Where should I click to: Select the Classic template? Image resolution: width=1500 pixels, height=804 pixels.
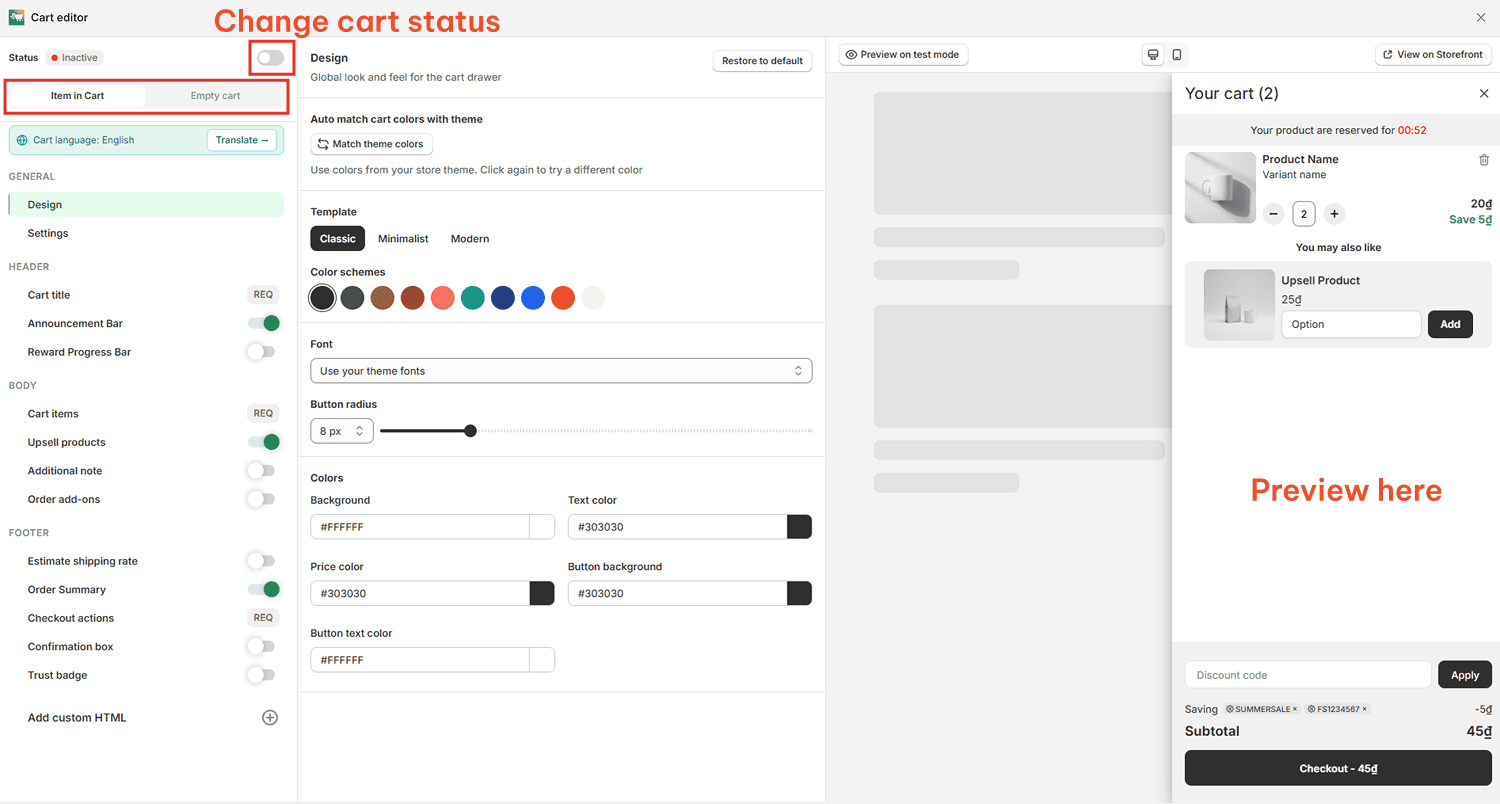pyautogui.click(x=338, y=239)
